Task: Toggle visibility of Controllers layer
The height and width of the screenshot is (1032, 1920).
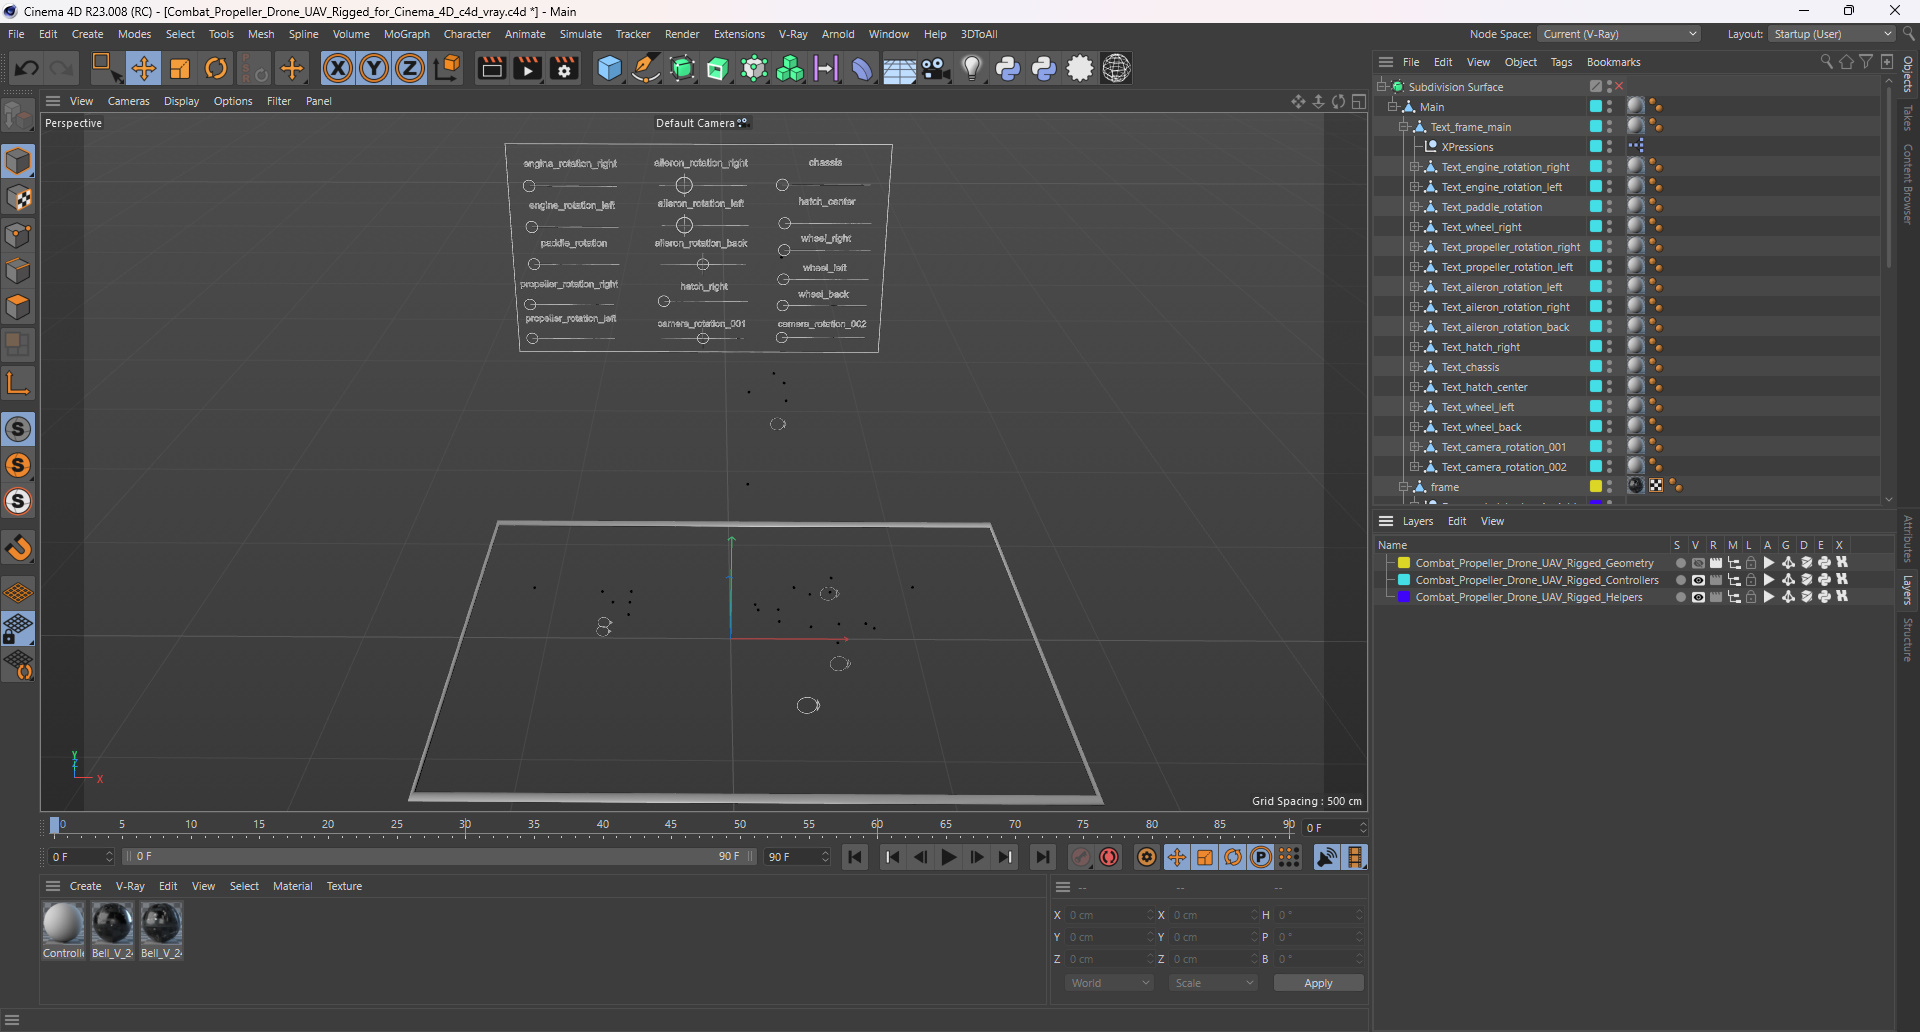Action: [x=1698, y=580]
